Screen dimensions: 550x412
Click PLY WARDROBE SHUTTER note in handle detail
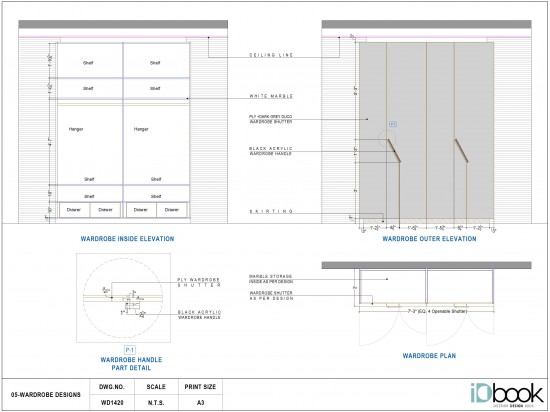[199, 282]
